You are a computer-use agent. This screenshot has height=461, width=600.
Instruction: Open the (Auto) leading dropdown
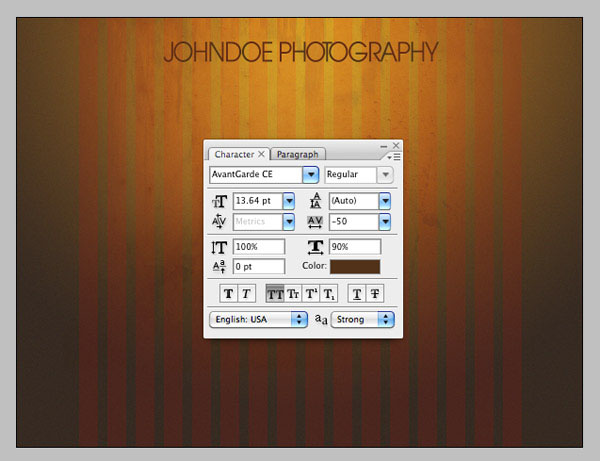385,201
